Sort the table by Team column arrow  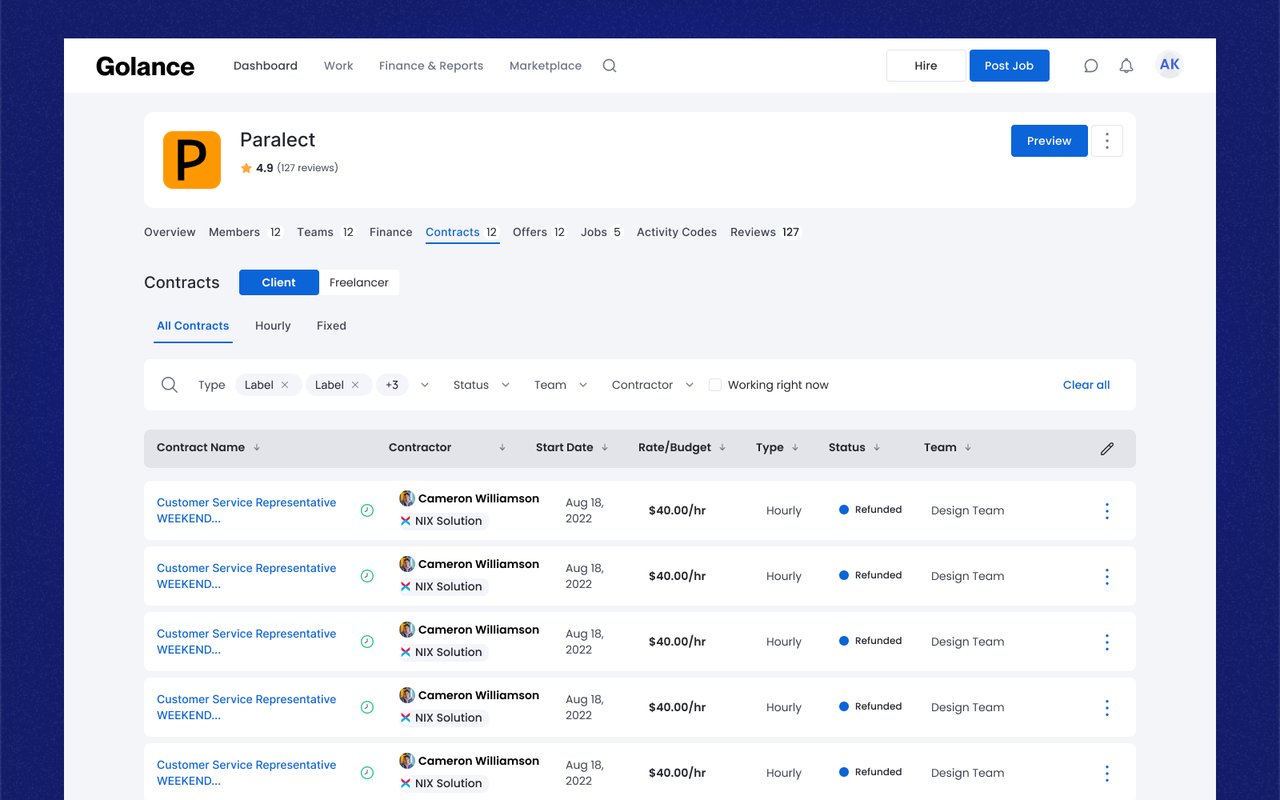[968, 448]
